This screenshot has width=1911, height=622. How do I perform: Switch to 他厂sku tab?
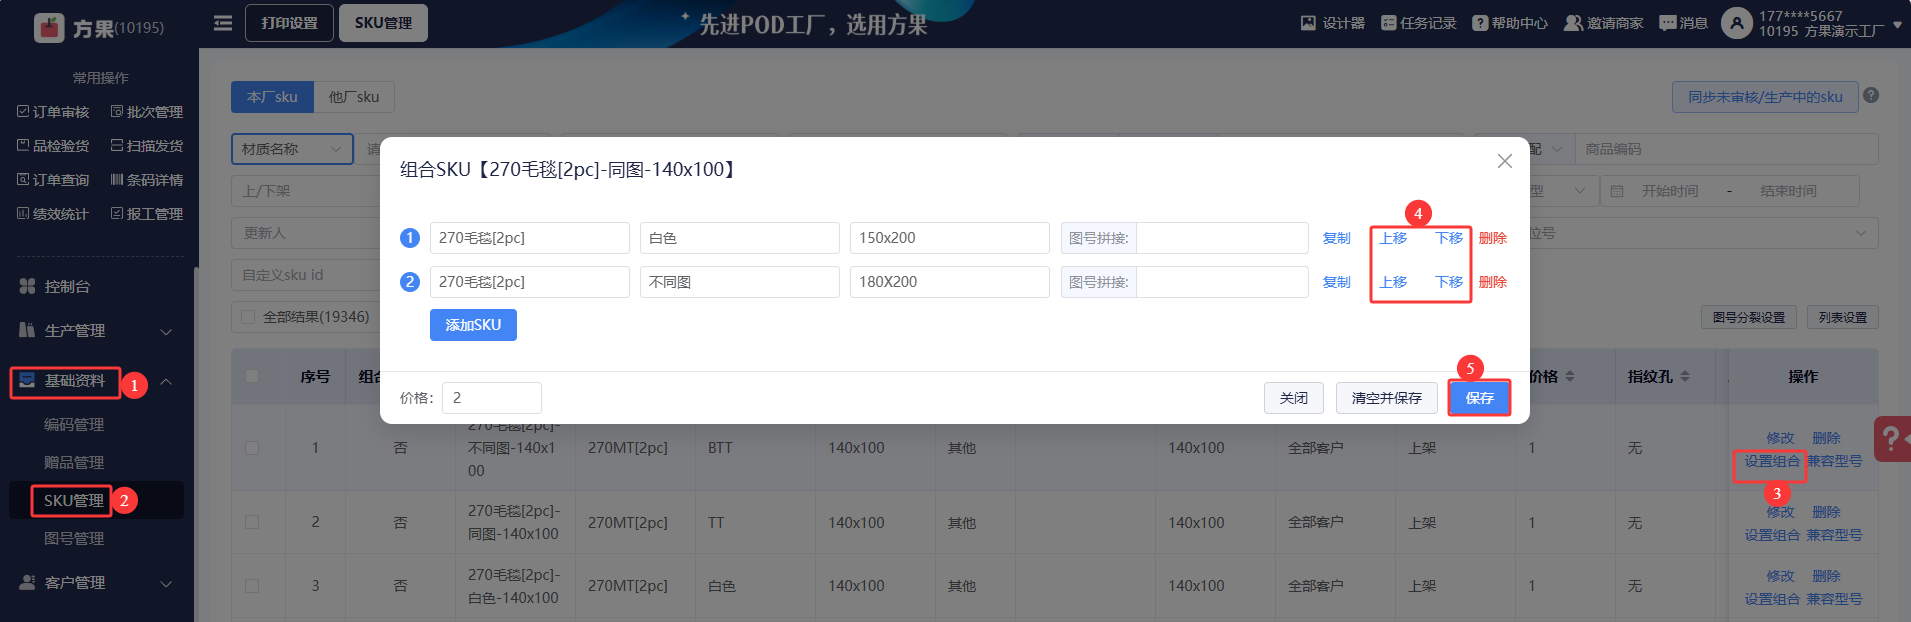tap(354, 97)
